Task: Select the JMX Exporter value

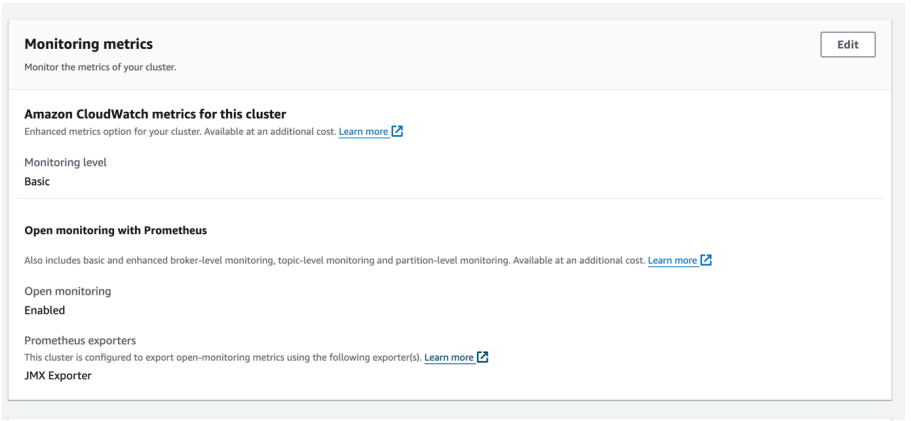Action: coord(58,376)
